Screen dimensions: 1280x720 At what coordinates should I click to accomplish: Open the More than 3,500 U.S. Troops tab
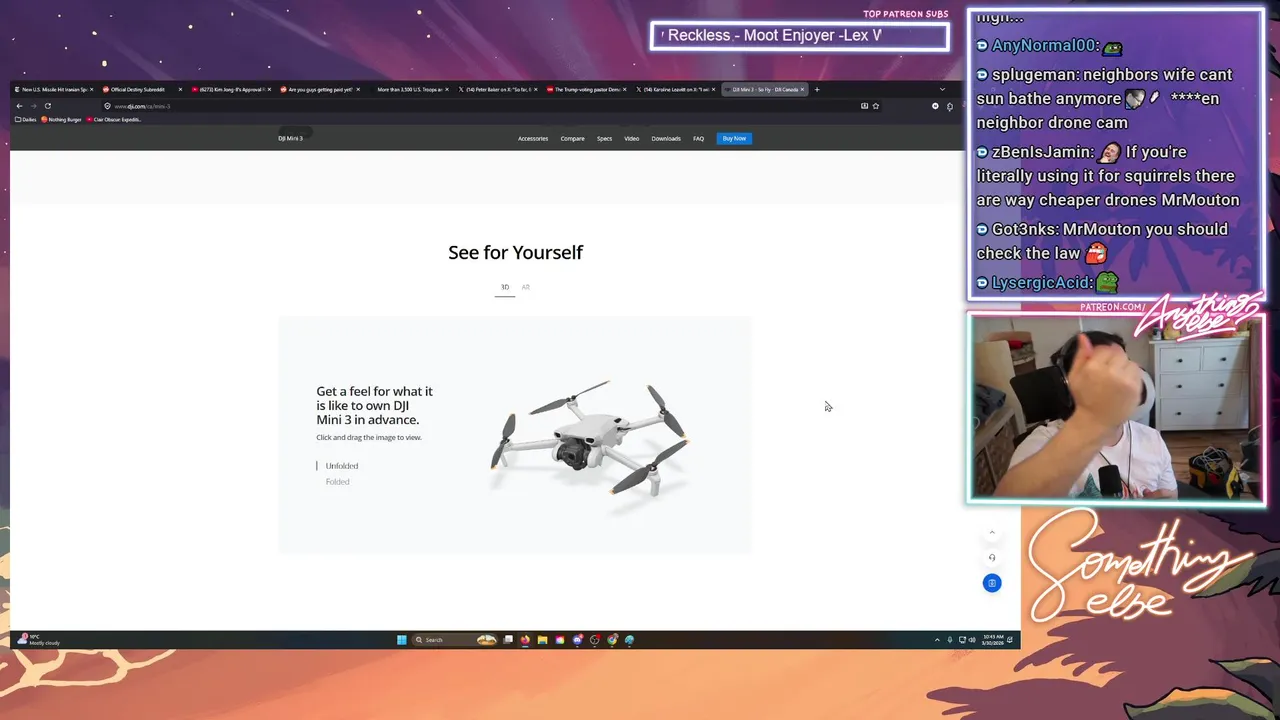click(x=408, y=89)
